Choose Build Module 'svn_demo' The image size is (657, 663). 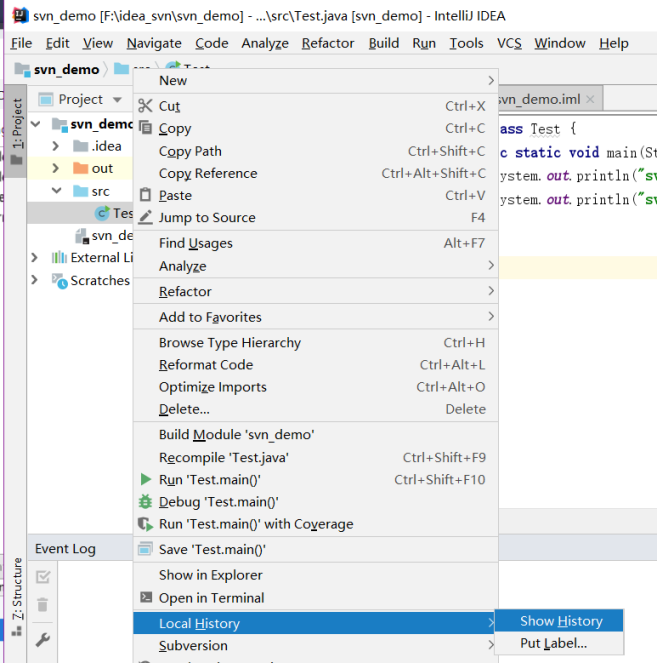pyautogui.click(x=315, y=435)
